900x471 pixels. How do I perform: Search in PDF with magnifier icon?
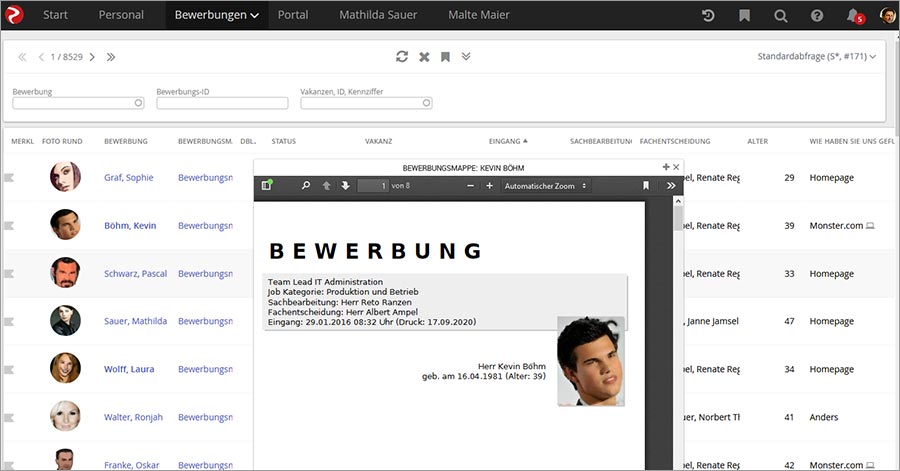(x=306, y=185)
